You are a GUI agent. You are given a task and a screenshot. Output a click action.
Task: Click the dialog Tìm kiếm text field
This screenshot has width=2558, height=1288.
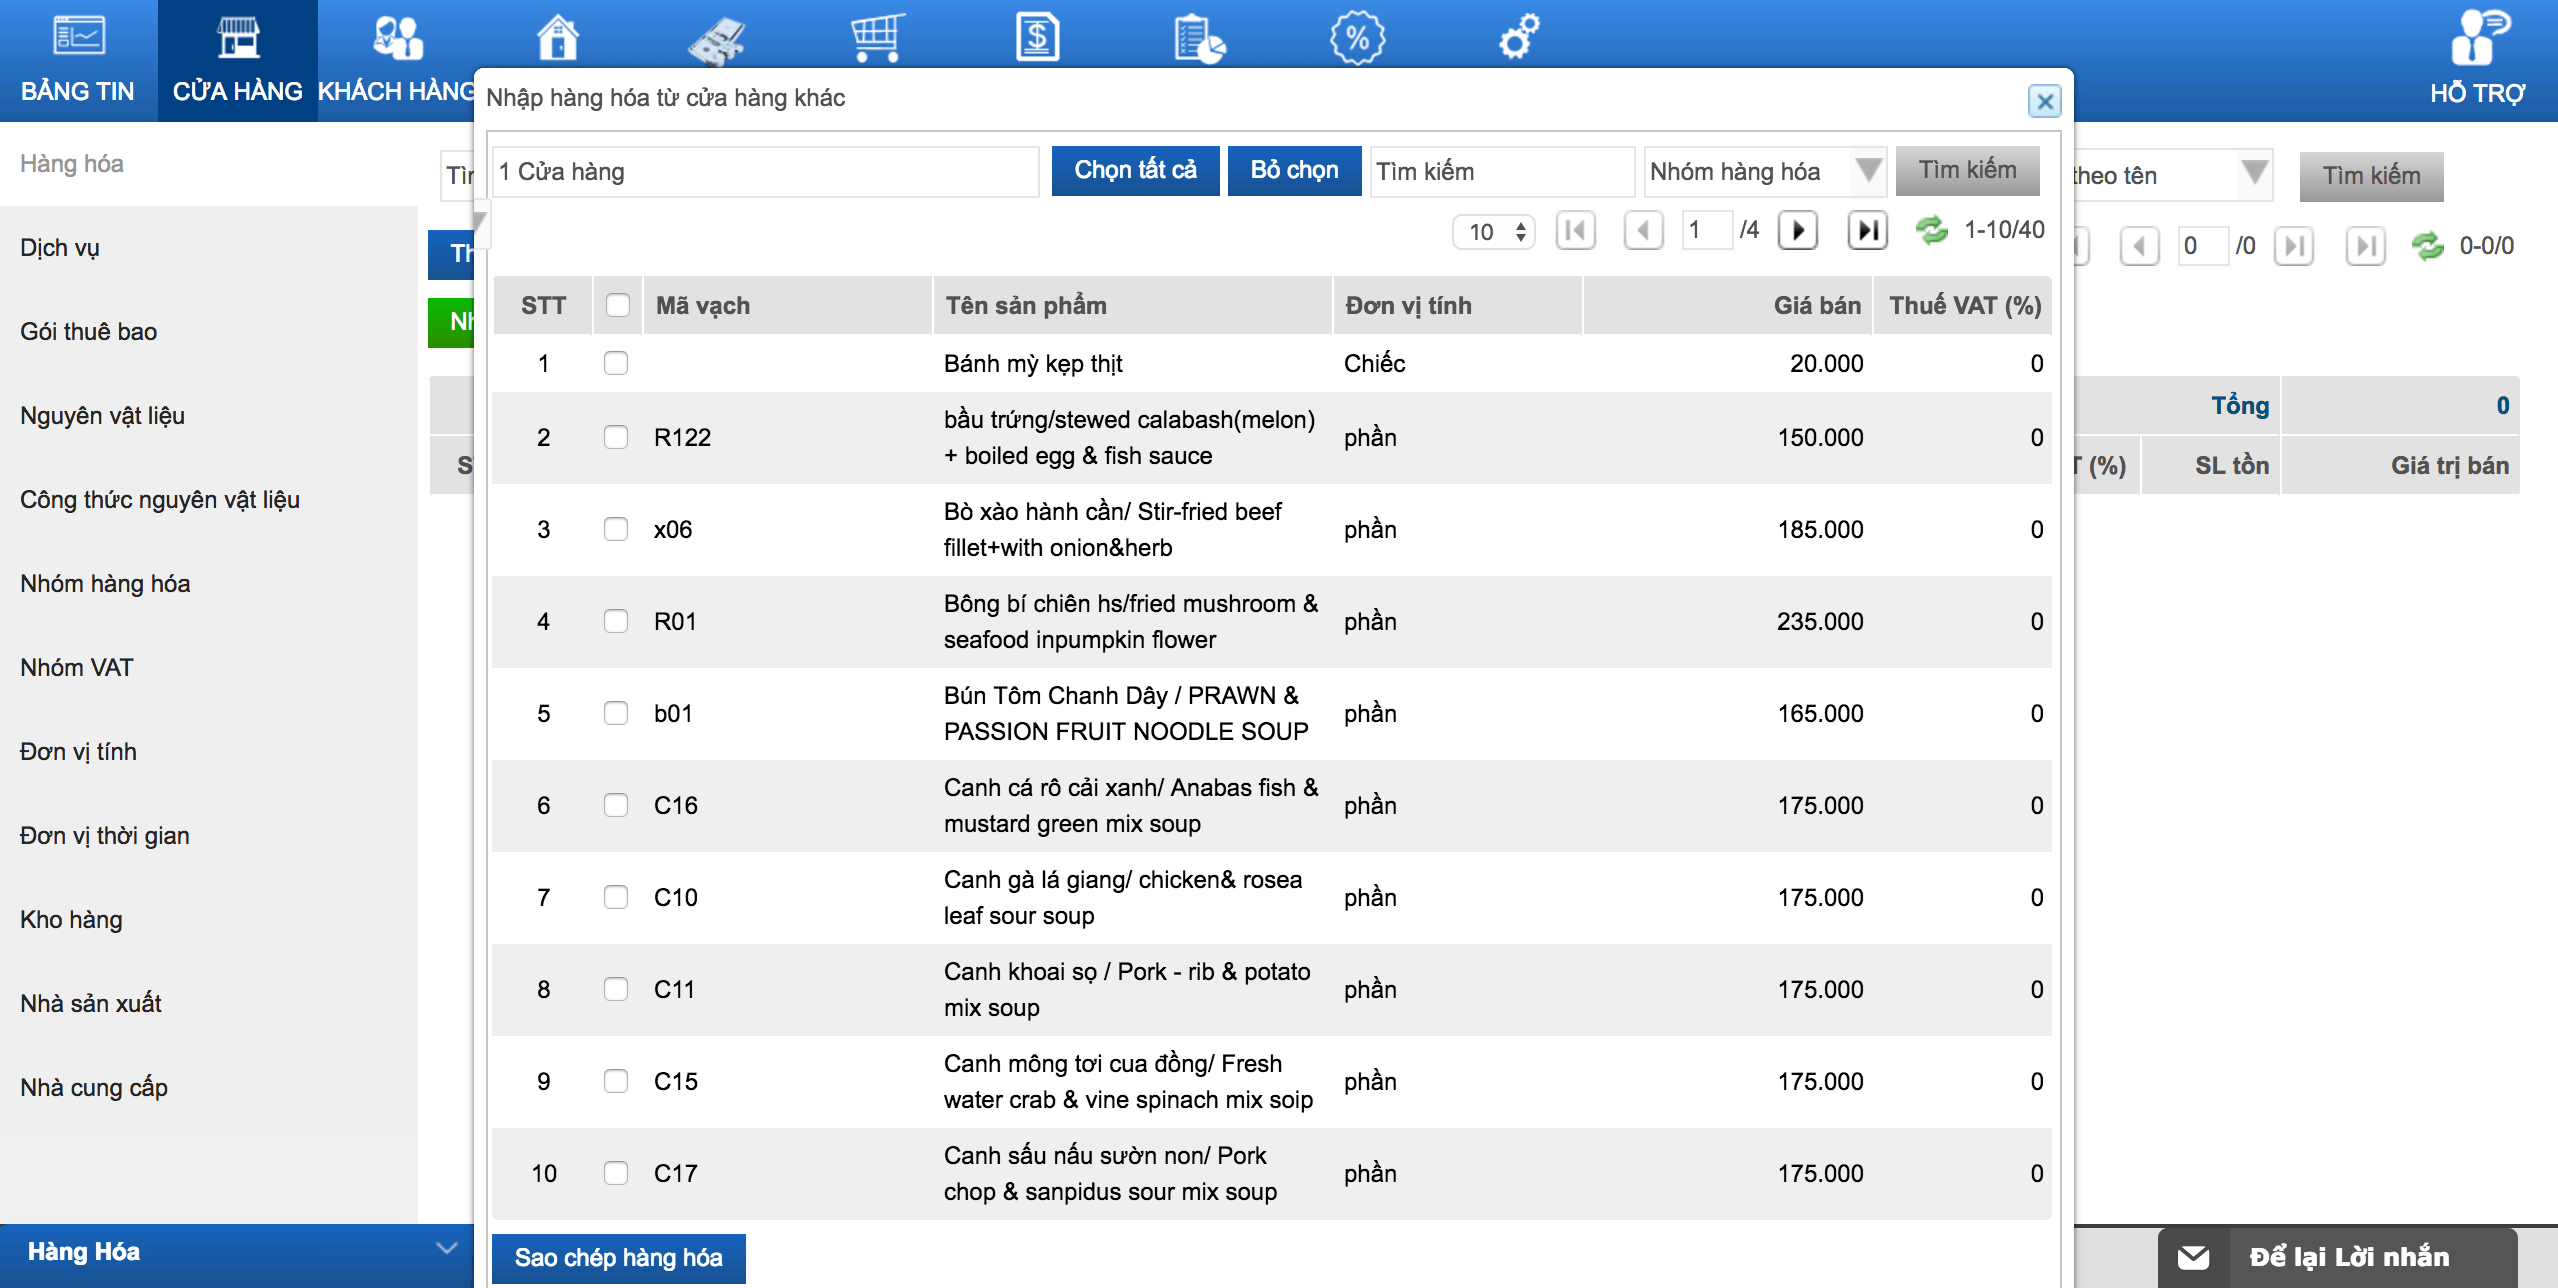coord(1500,171)
